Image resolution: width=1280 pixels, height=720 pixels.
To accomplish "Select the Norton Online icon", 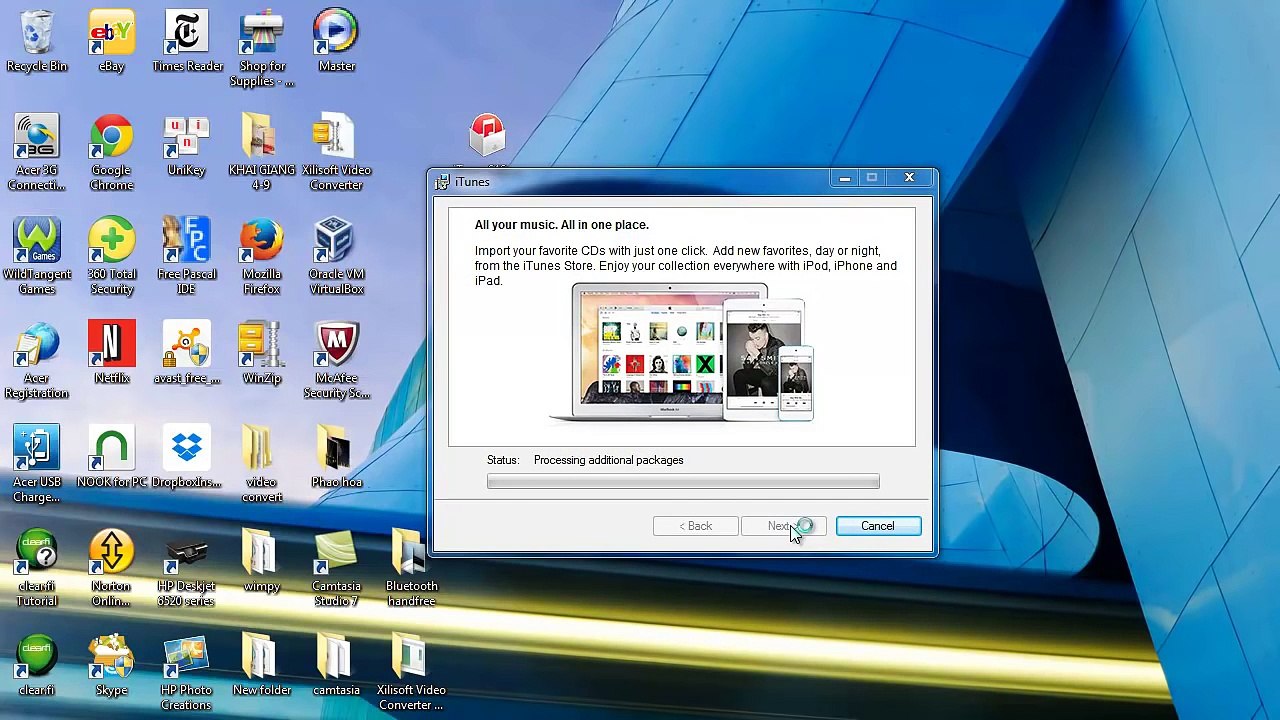I will point(111,568).
